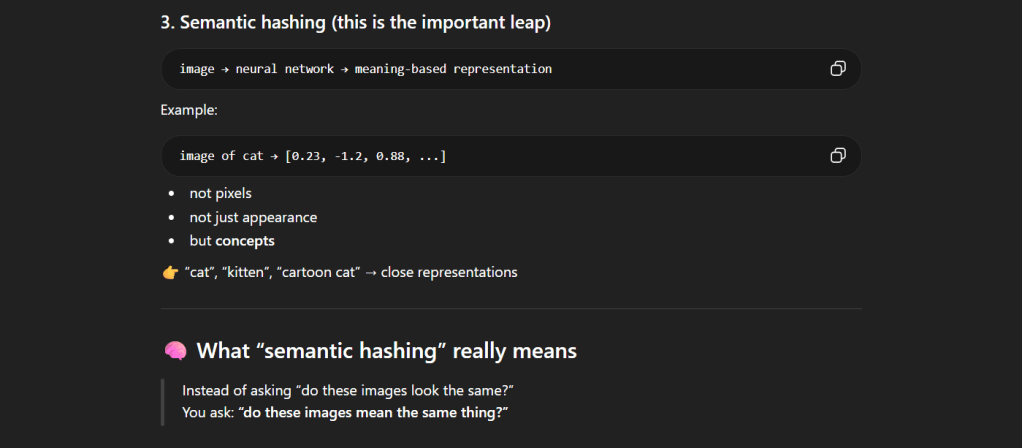Click "image of cat" in the second code block
The height and width of the screenshot is (448, 1022).
point(221,156)
